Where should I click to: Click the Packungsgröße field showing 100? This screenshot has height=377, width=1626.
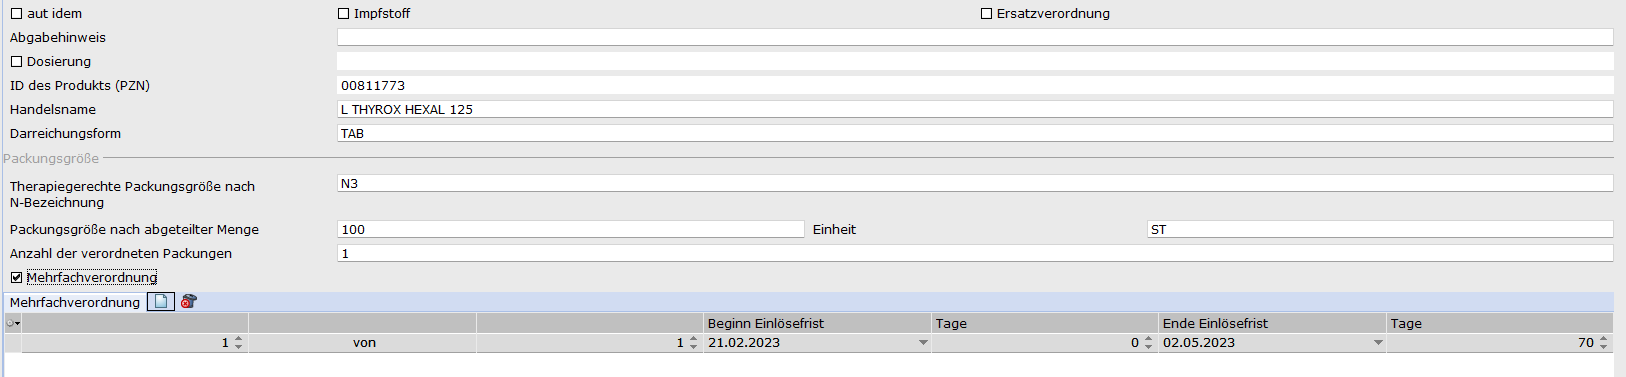[571, 229]
